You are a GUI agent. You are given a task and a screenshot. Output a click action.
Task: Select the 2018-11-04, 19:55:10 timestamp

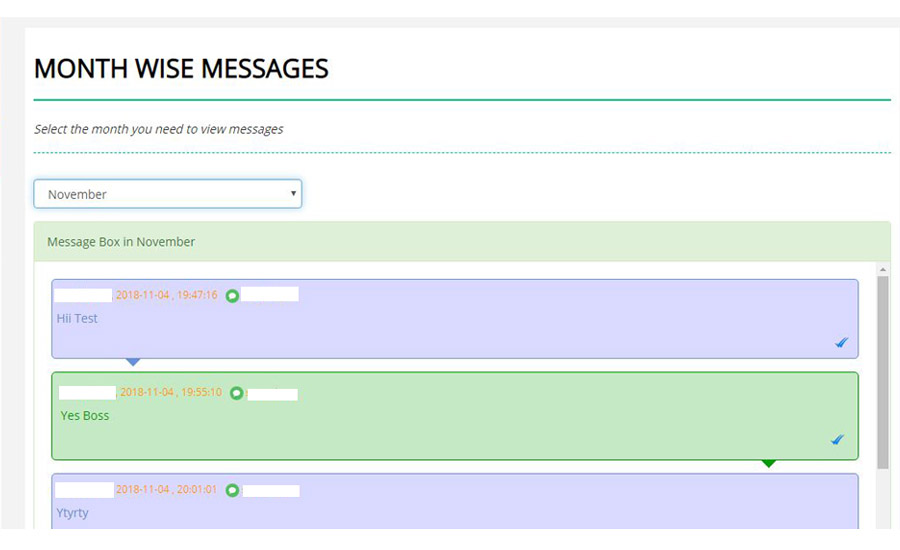(x=170, y=393)
